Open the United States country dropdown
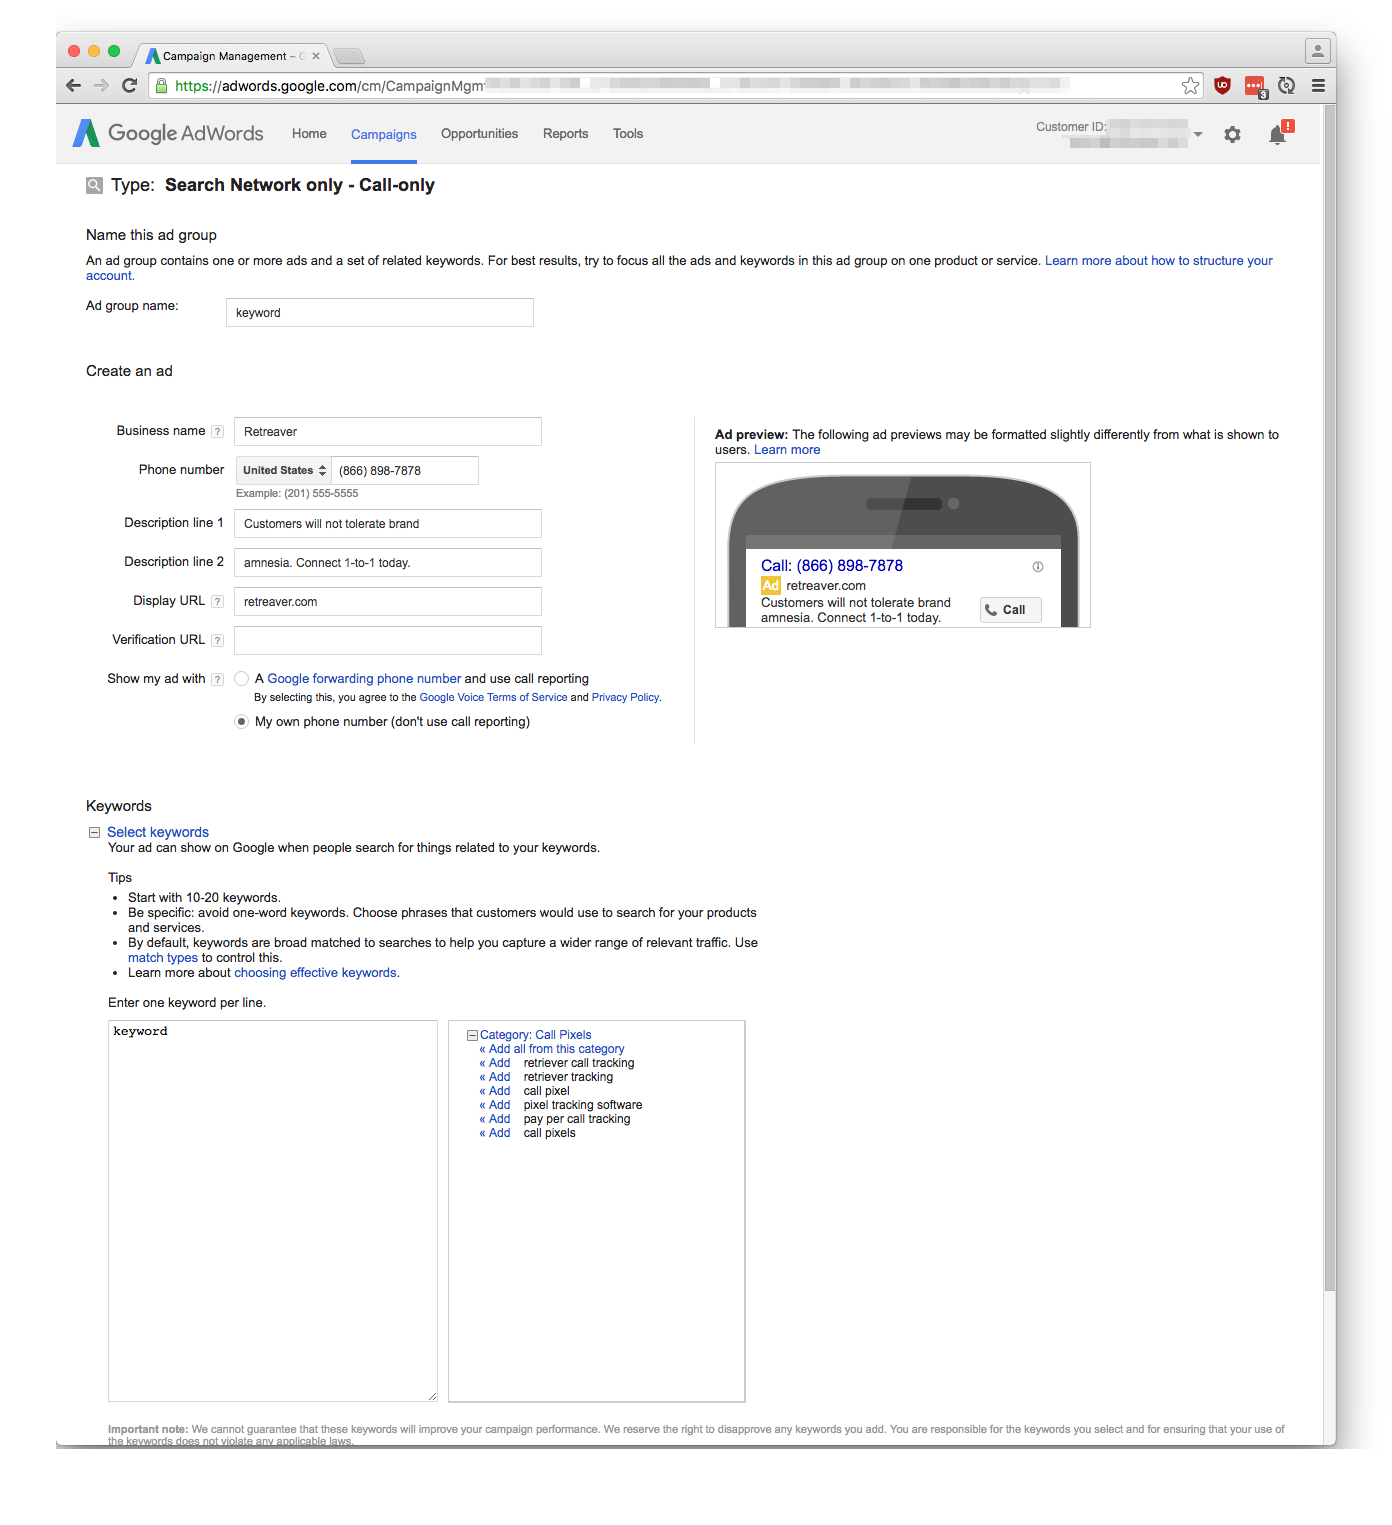The image size is (1392, 1525). (x=284, y=471)
